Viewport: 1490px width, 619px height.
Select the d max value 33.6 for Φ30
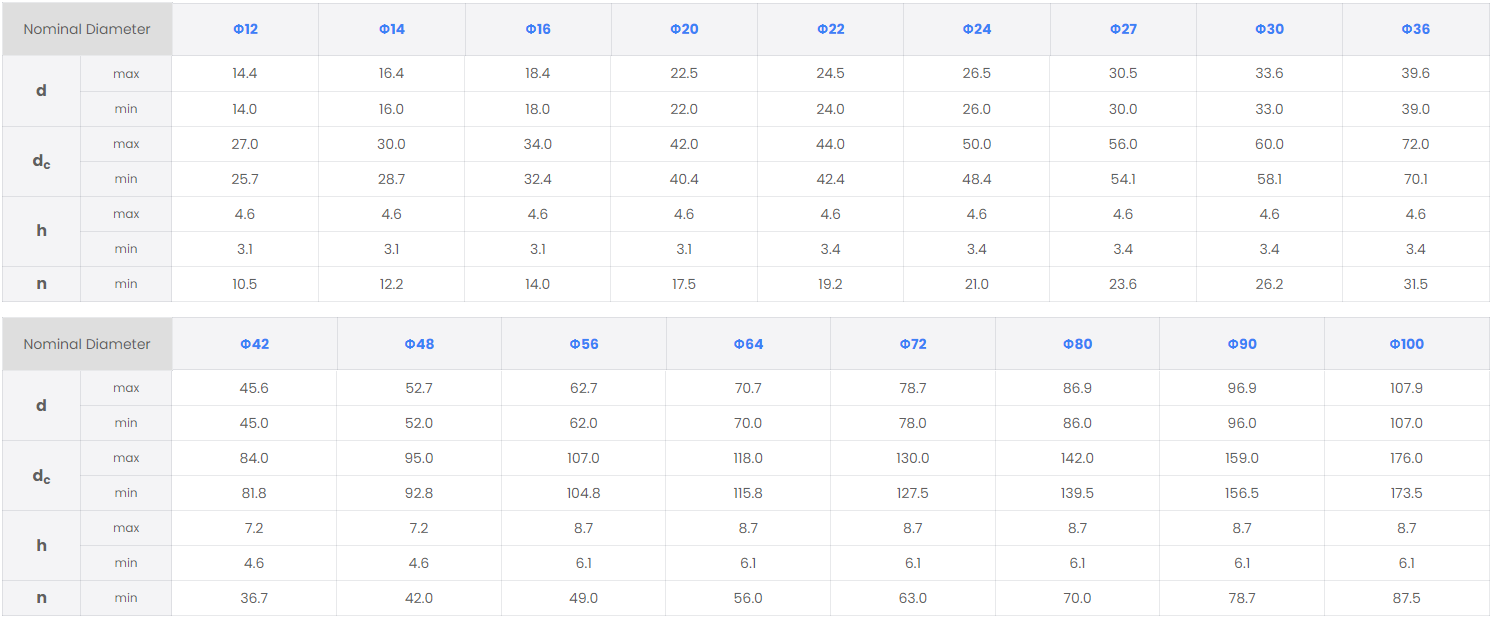[1269, 74]
